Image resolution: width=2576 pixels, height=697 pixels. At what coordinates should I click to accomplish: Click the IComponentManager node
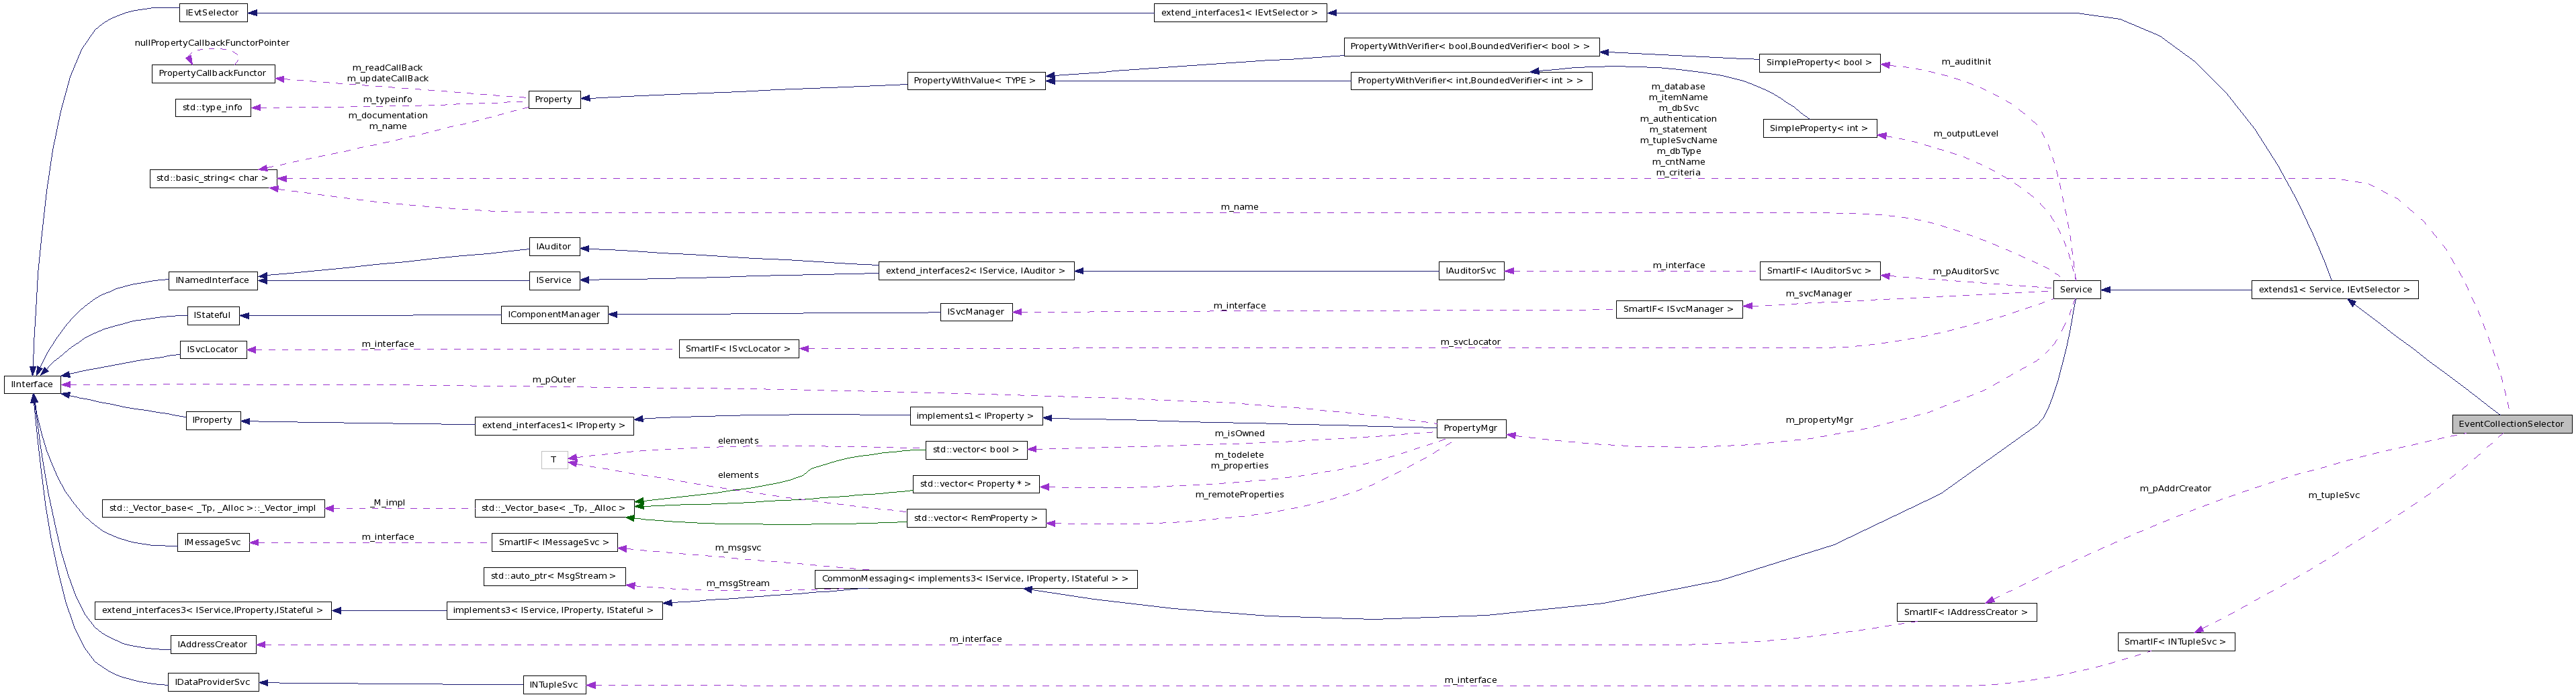click(x=553, y=314)
